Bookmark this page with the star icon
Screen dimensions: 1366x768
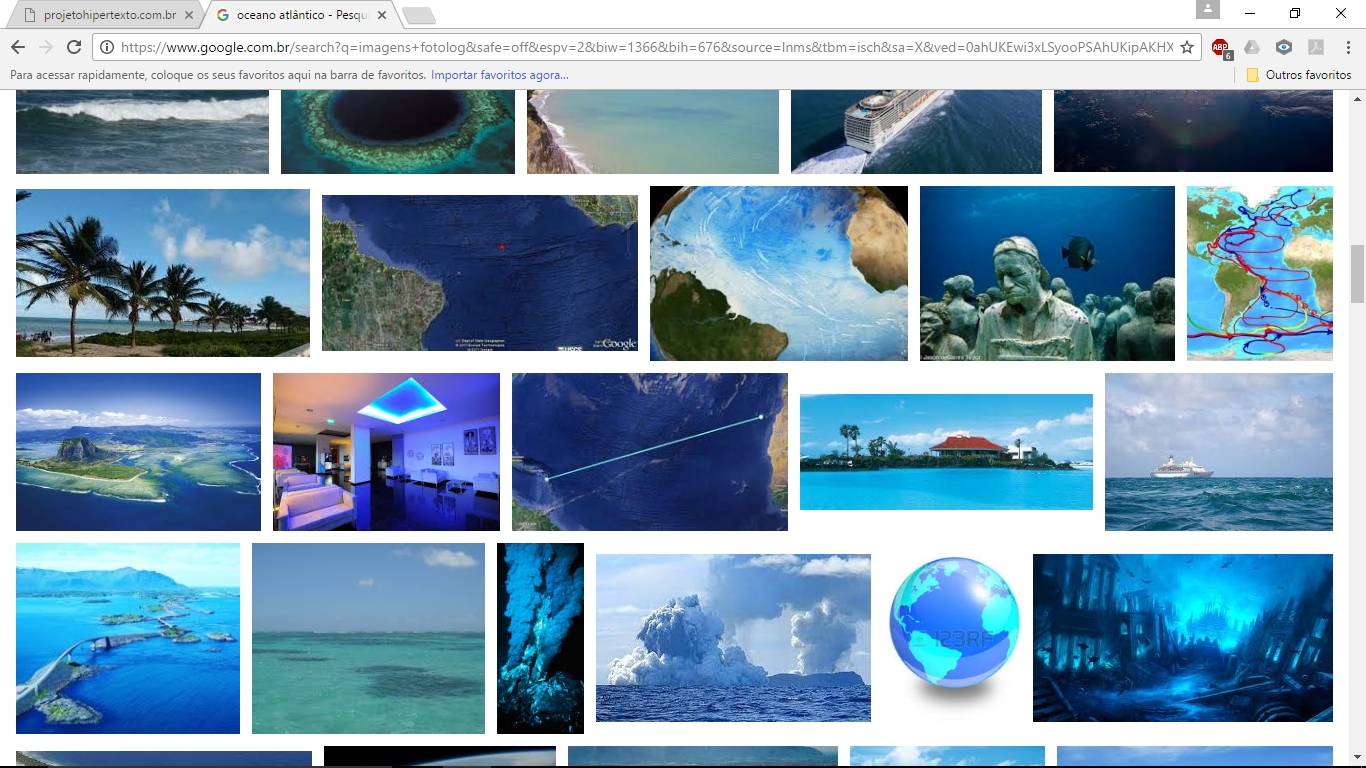click(x=1187, y=47)
